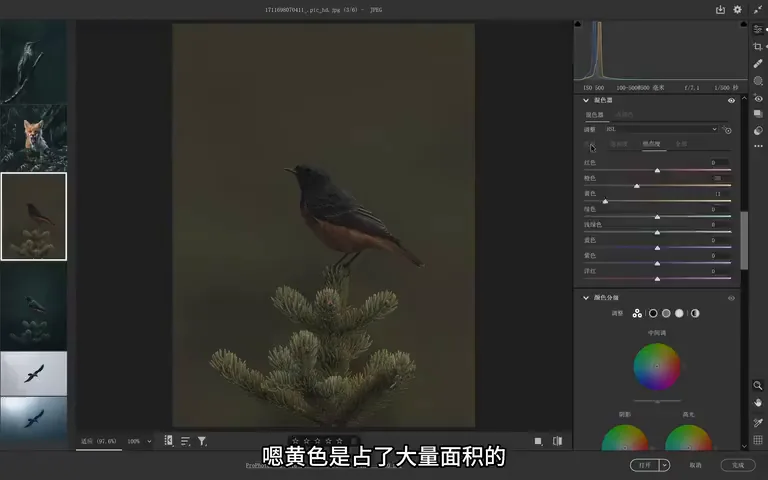Select the Red Eye removal tool

pos(758,98)
